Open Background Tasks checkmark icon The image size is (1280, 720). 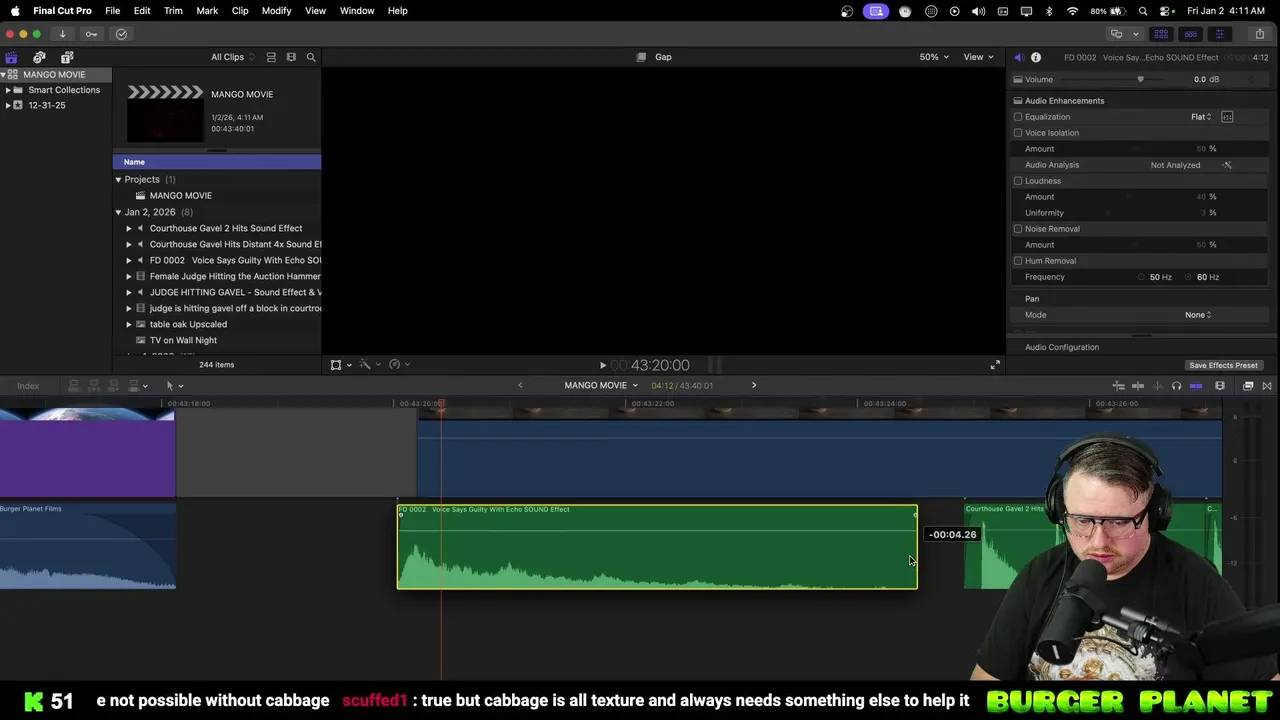[121, 34]
